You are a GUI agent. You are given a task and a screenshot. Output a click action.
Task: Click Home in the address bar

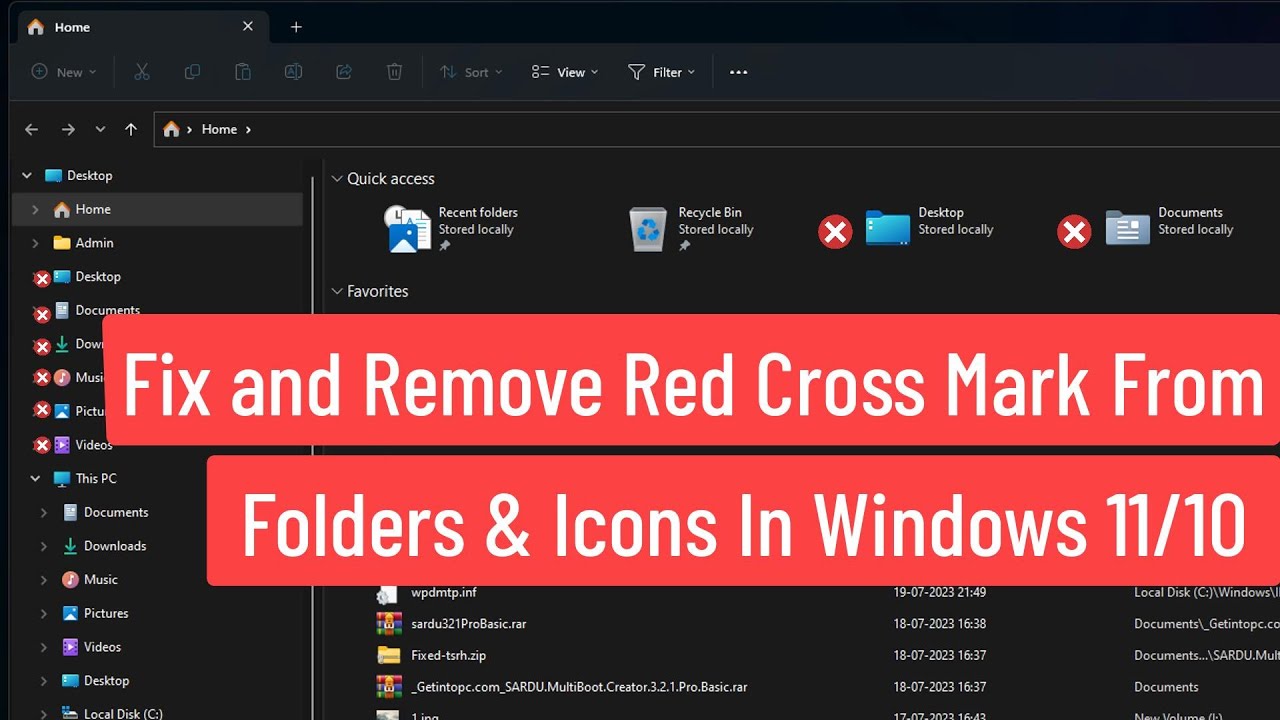tap(219, 129)
